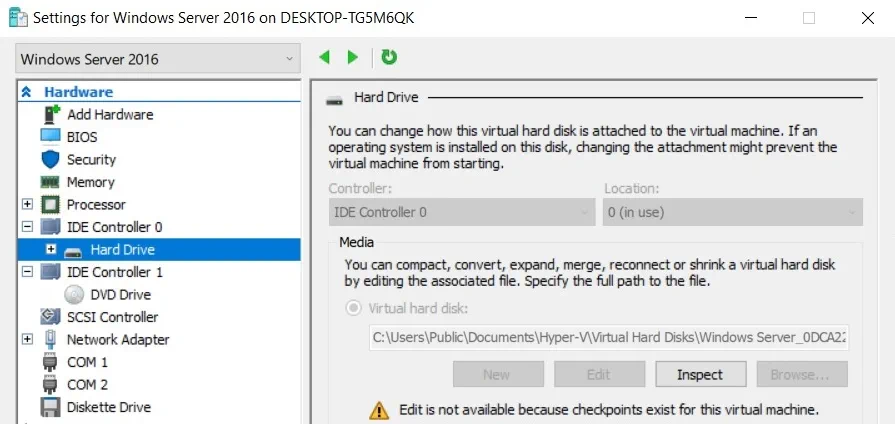Select Add Hardware in the tree

tap(109, 114)
